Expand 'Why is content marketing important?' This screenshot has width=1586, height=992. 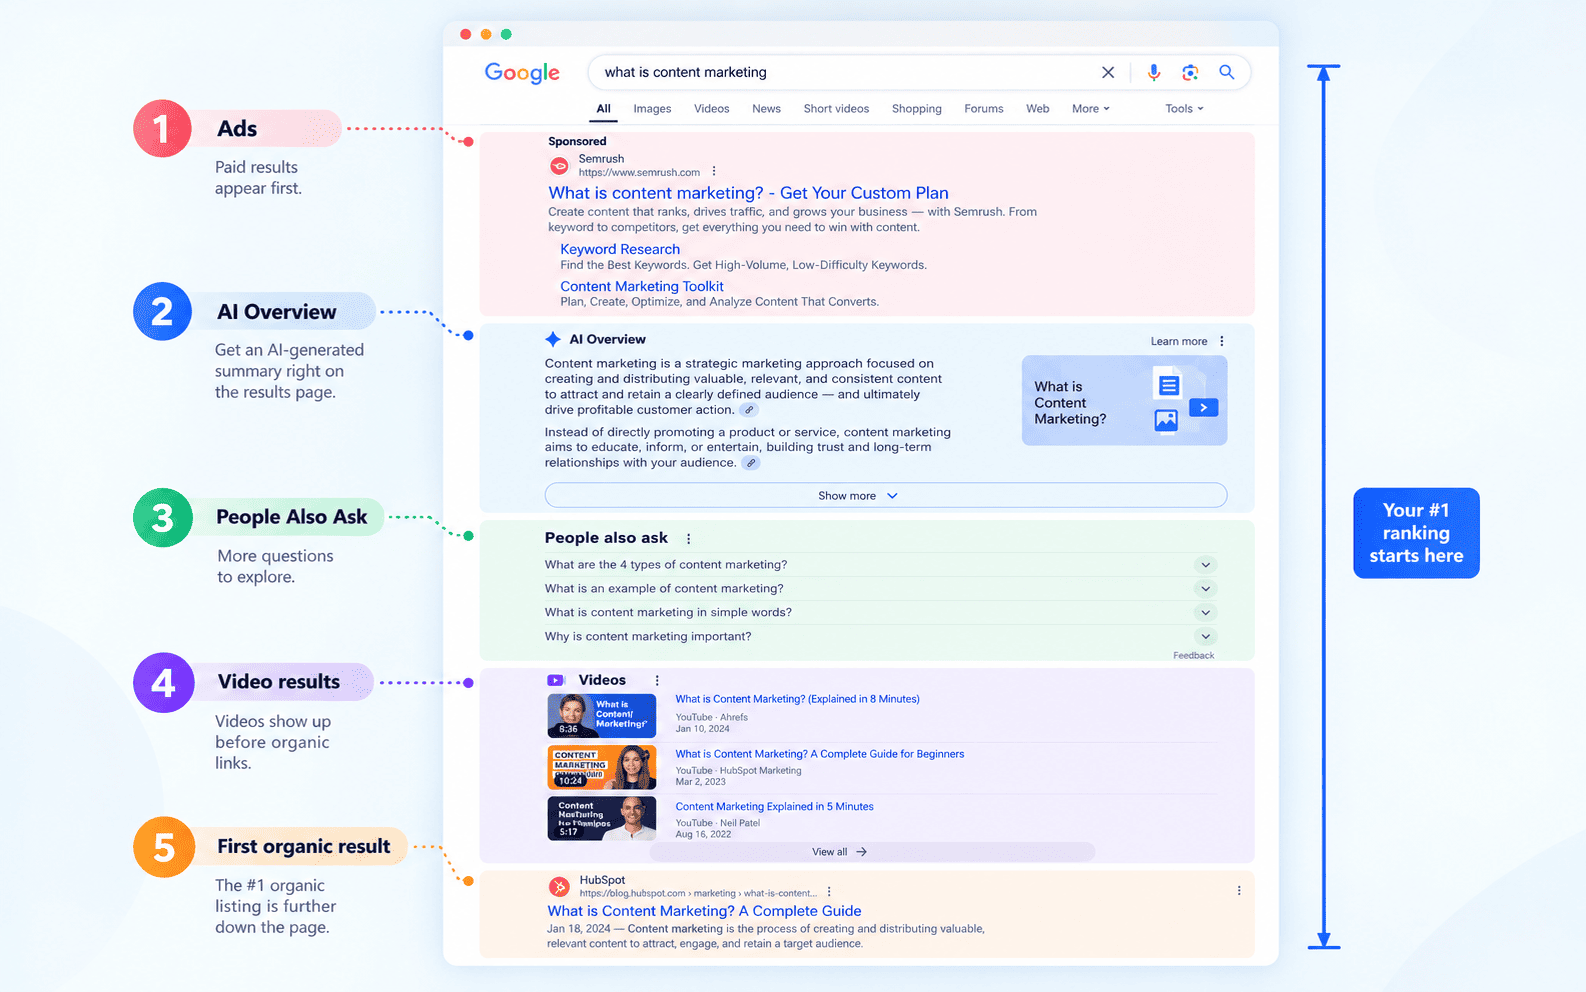coord(1205,637)
